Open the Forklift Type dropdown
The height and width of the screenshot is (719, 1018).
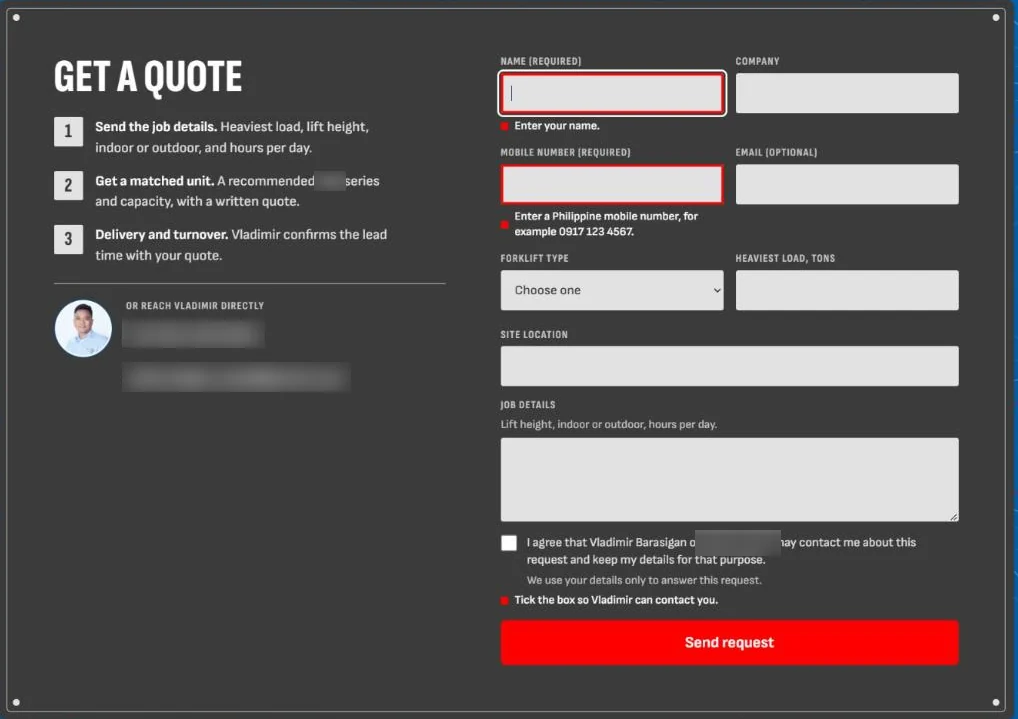(x=612, y=290)
